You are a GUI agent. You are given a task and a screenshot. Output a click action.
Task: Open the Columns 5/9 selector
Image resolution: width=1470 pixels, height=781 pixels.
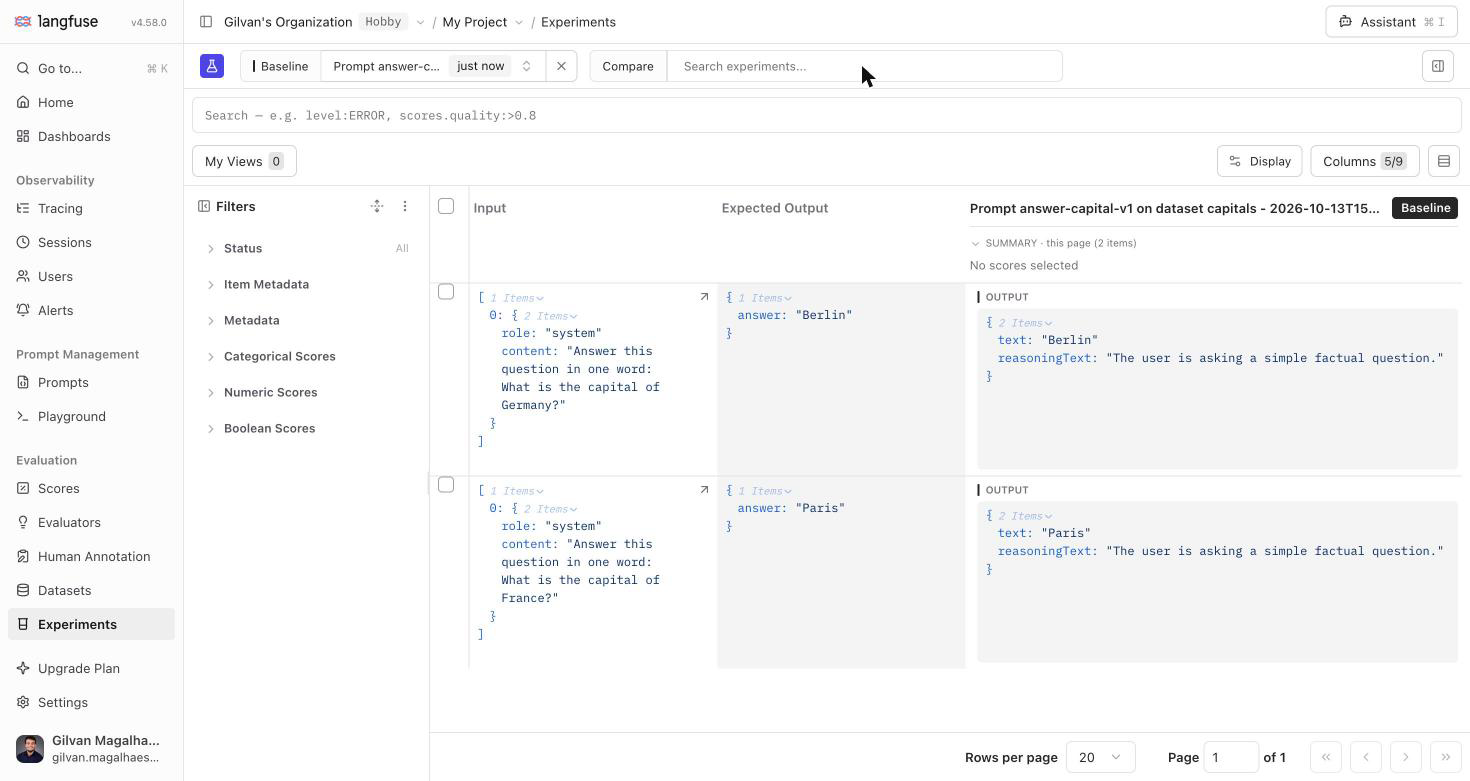[x=1364, y=161]
